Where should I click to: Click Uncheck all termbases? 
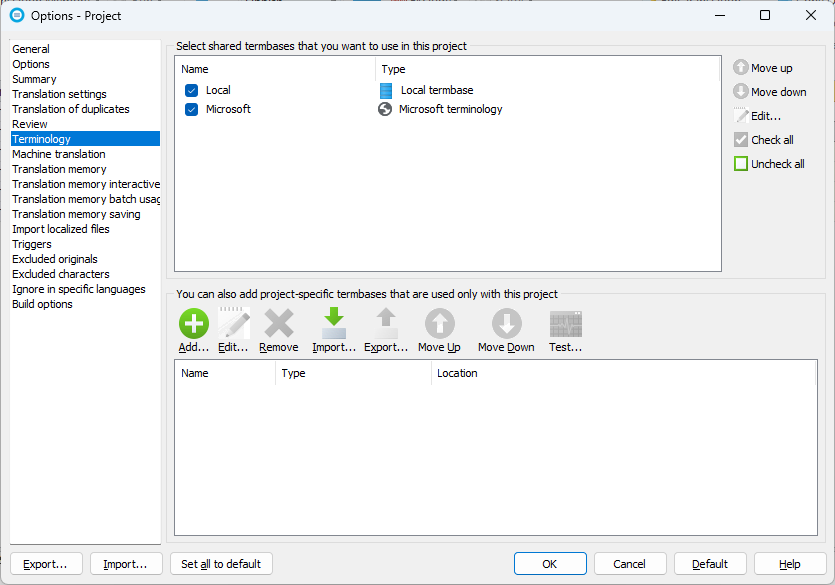tap(769, 163)
